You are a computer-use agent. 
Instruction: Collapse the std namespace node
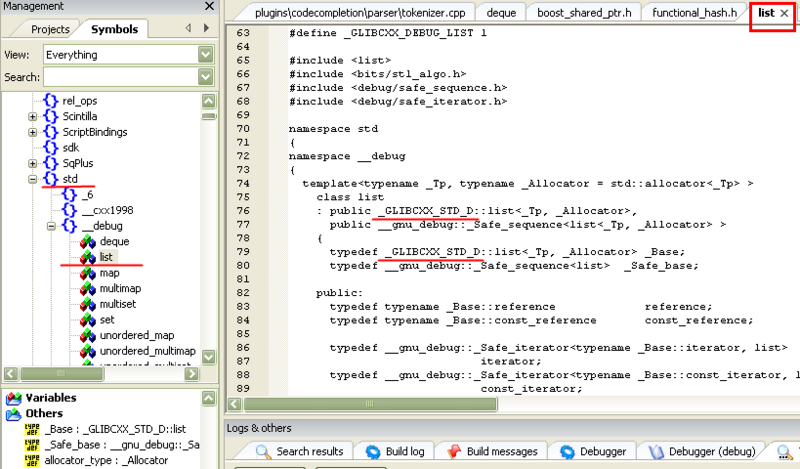coord(33,180)
